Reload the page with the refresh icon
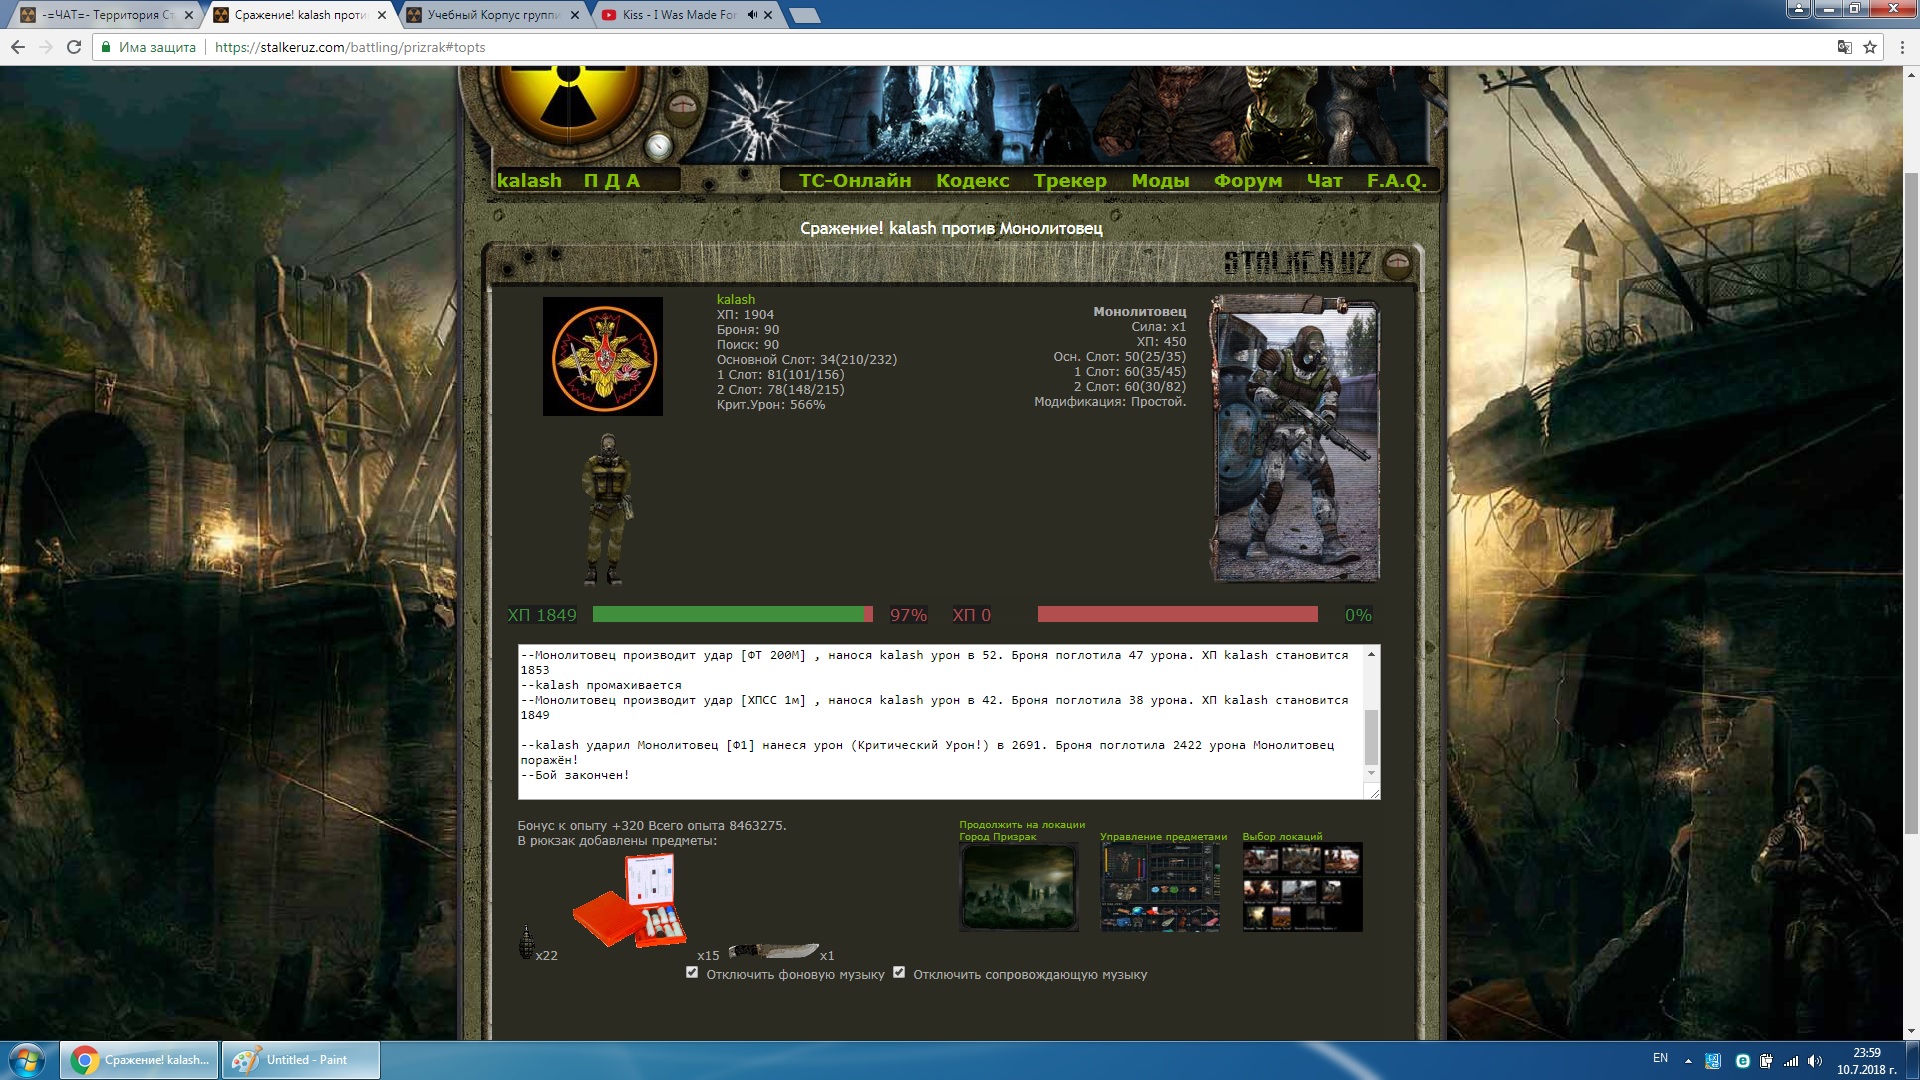 coord(73,47)
